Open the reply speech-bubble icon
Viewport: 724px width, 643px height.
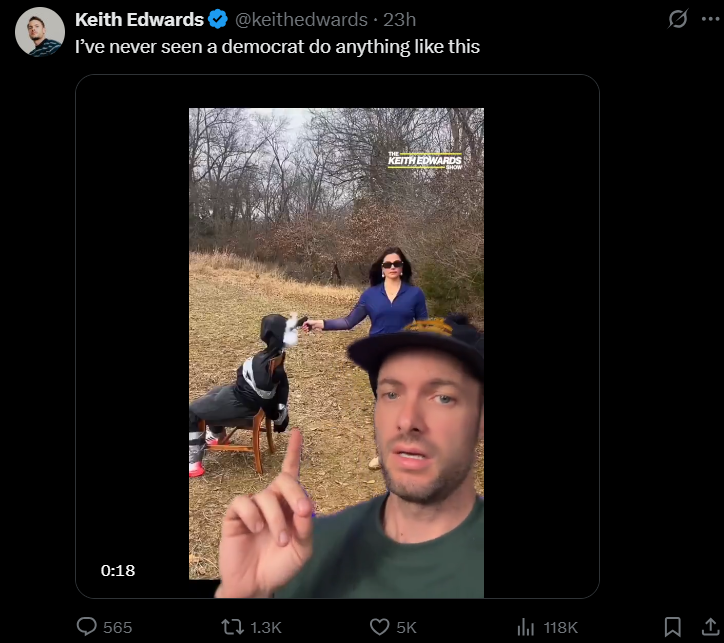tap(86, 627)
